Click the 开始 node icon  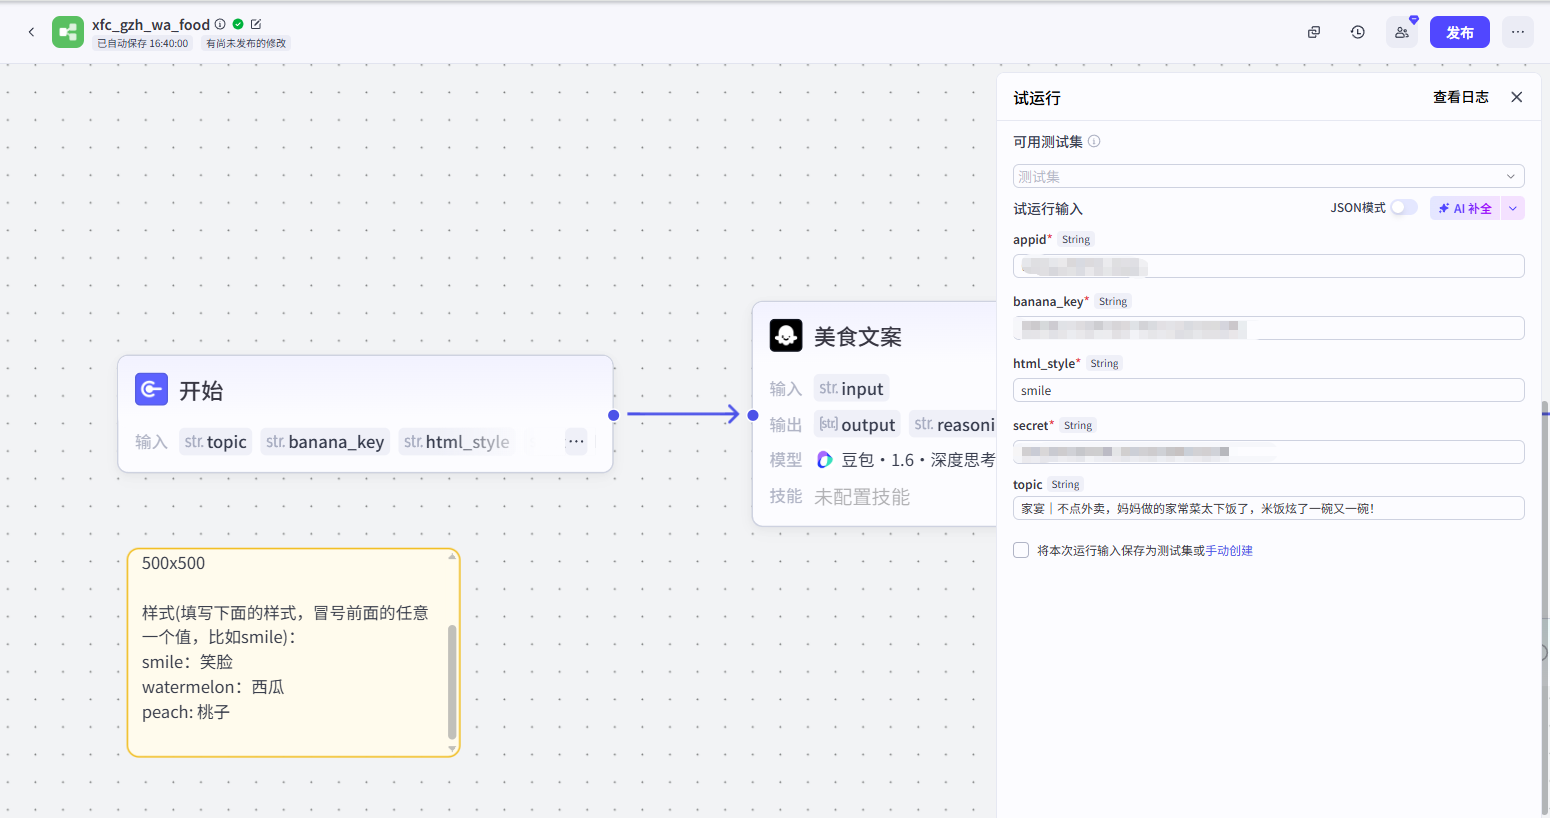coord(151,389)
